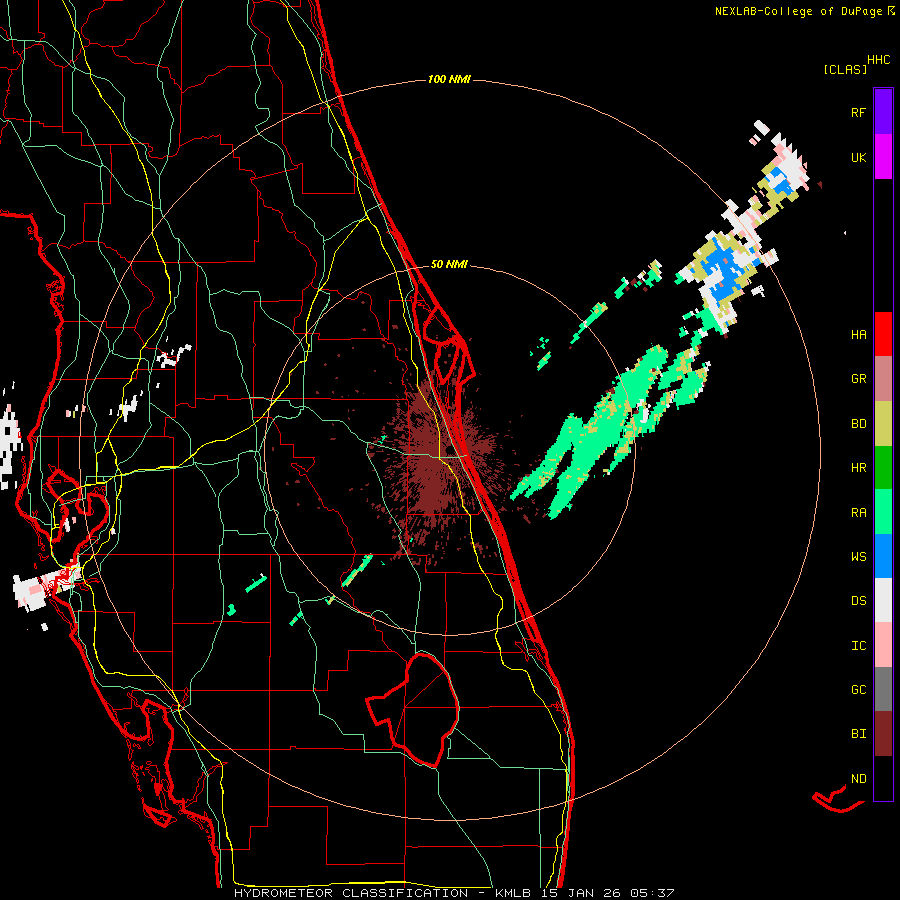This screenshot has height=900, width=900.
Task: Click the WS blue legend swatch
Action: 883,556
